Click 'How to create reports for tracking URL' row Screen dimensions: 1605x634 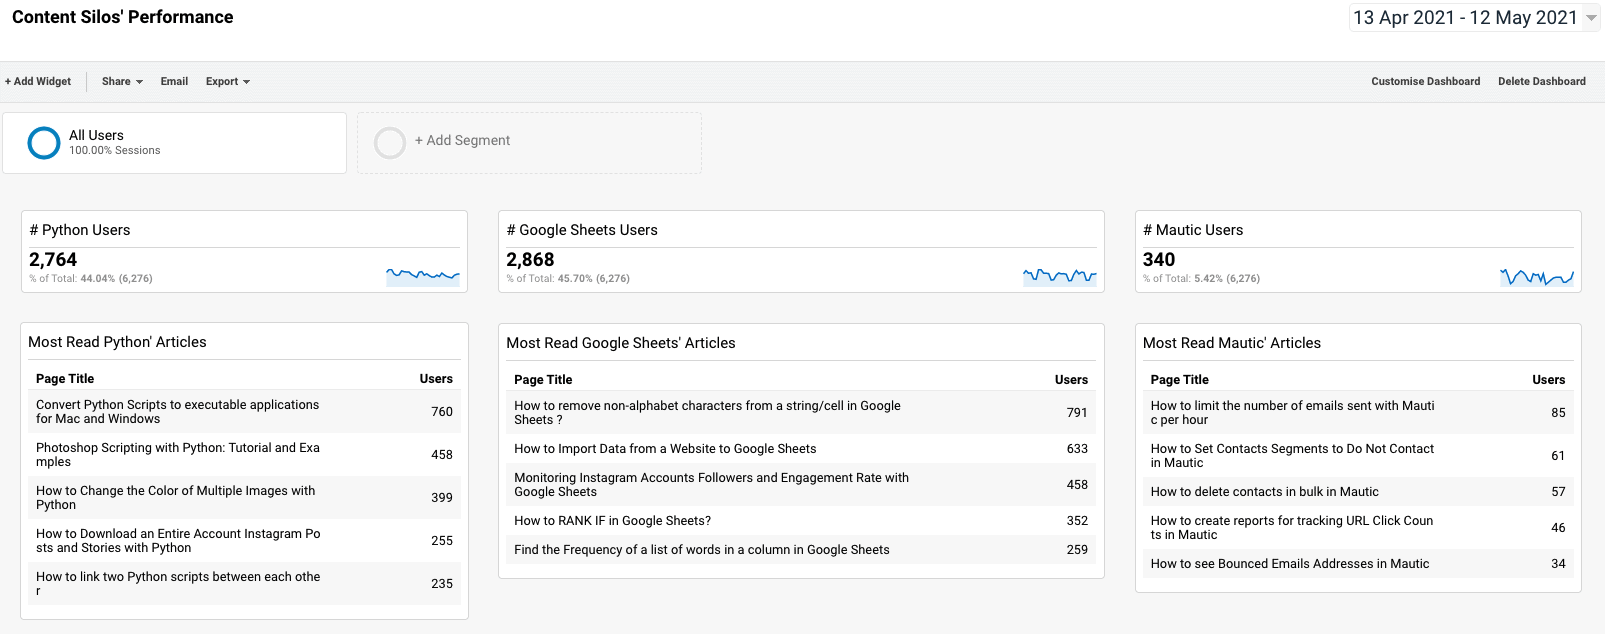1358,528
